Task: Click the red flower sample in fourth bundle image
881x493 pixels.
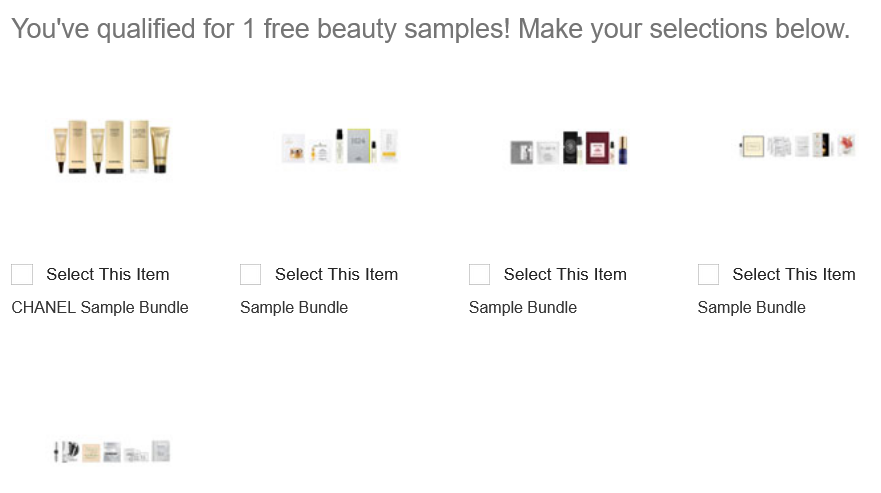Action: 847,143
